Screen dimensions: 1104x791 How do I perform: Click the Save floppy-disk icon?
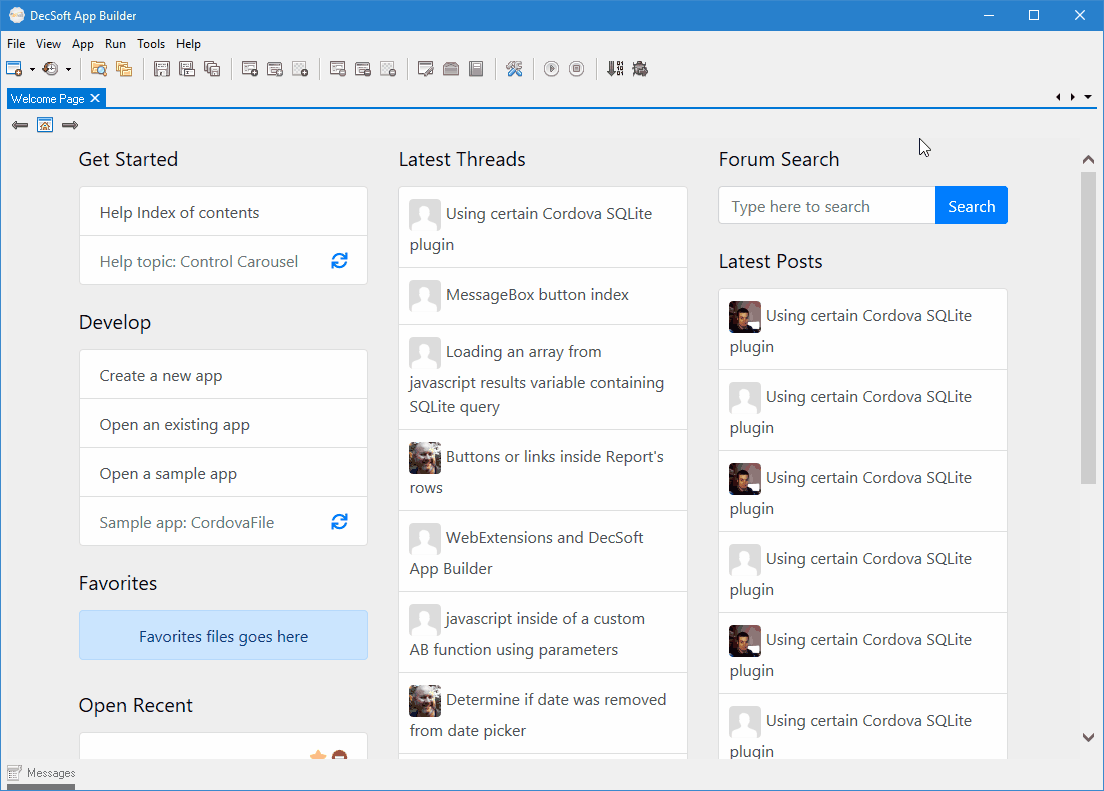(x=162, y=69)
